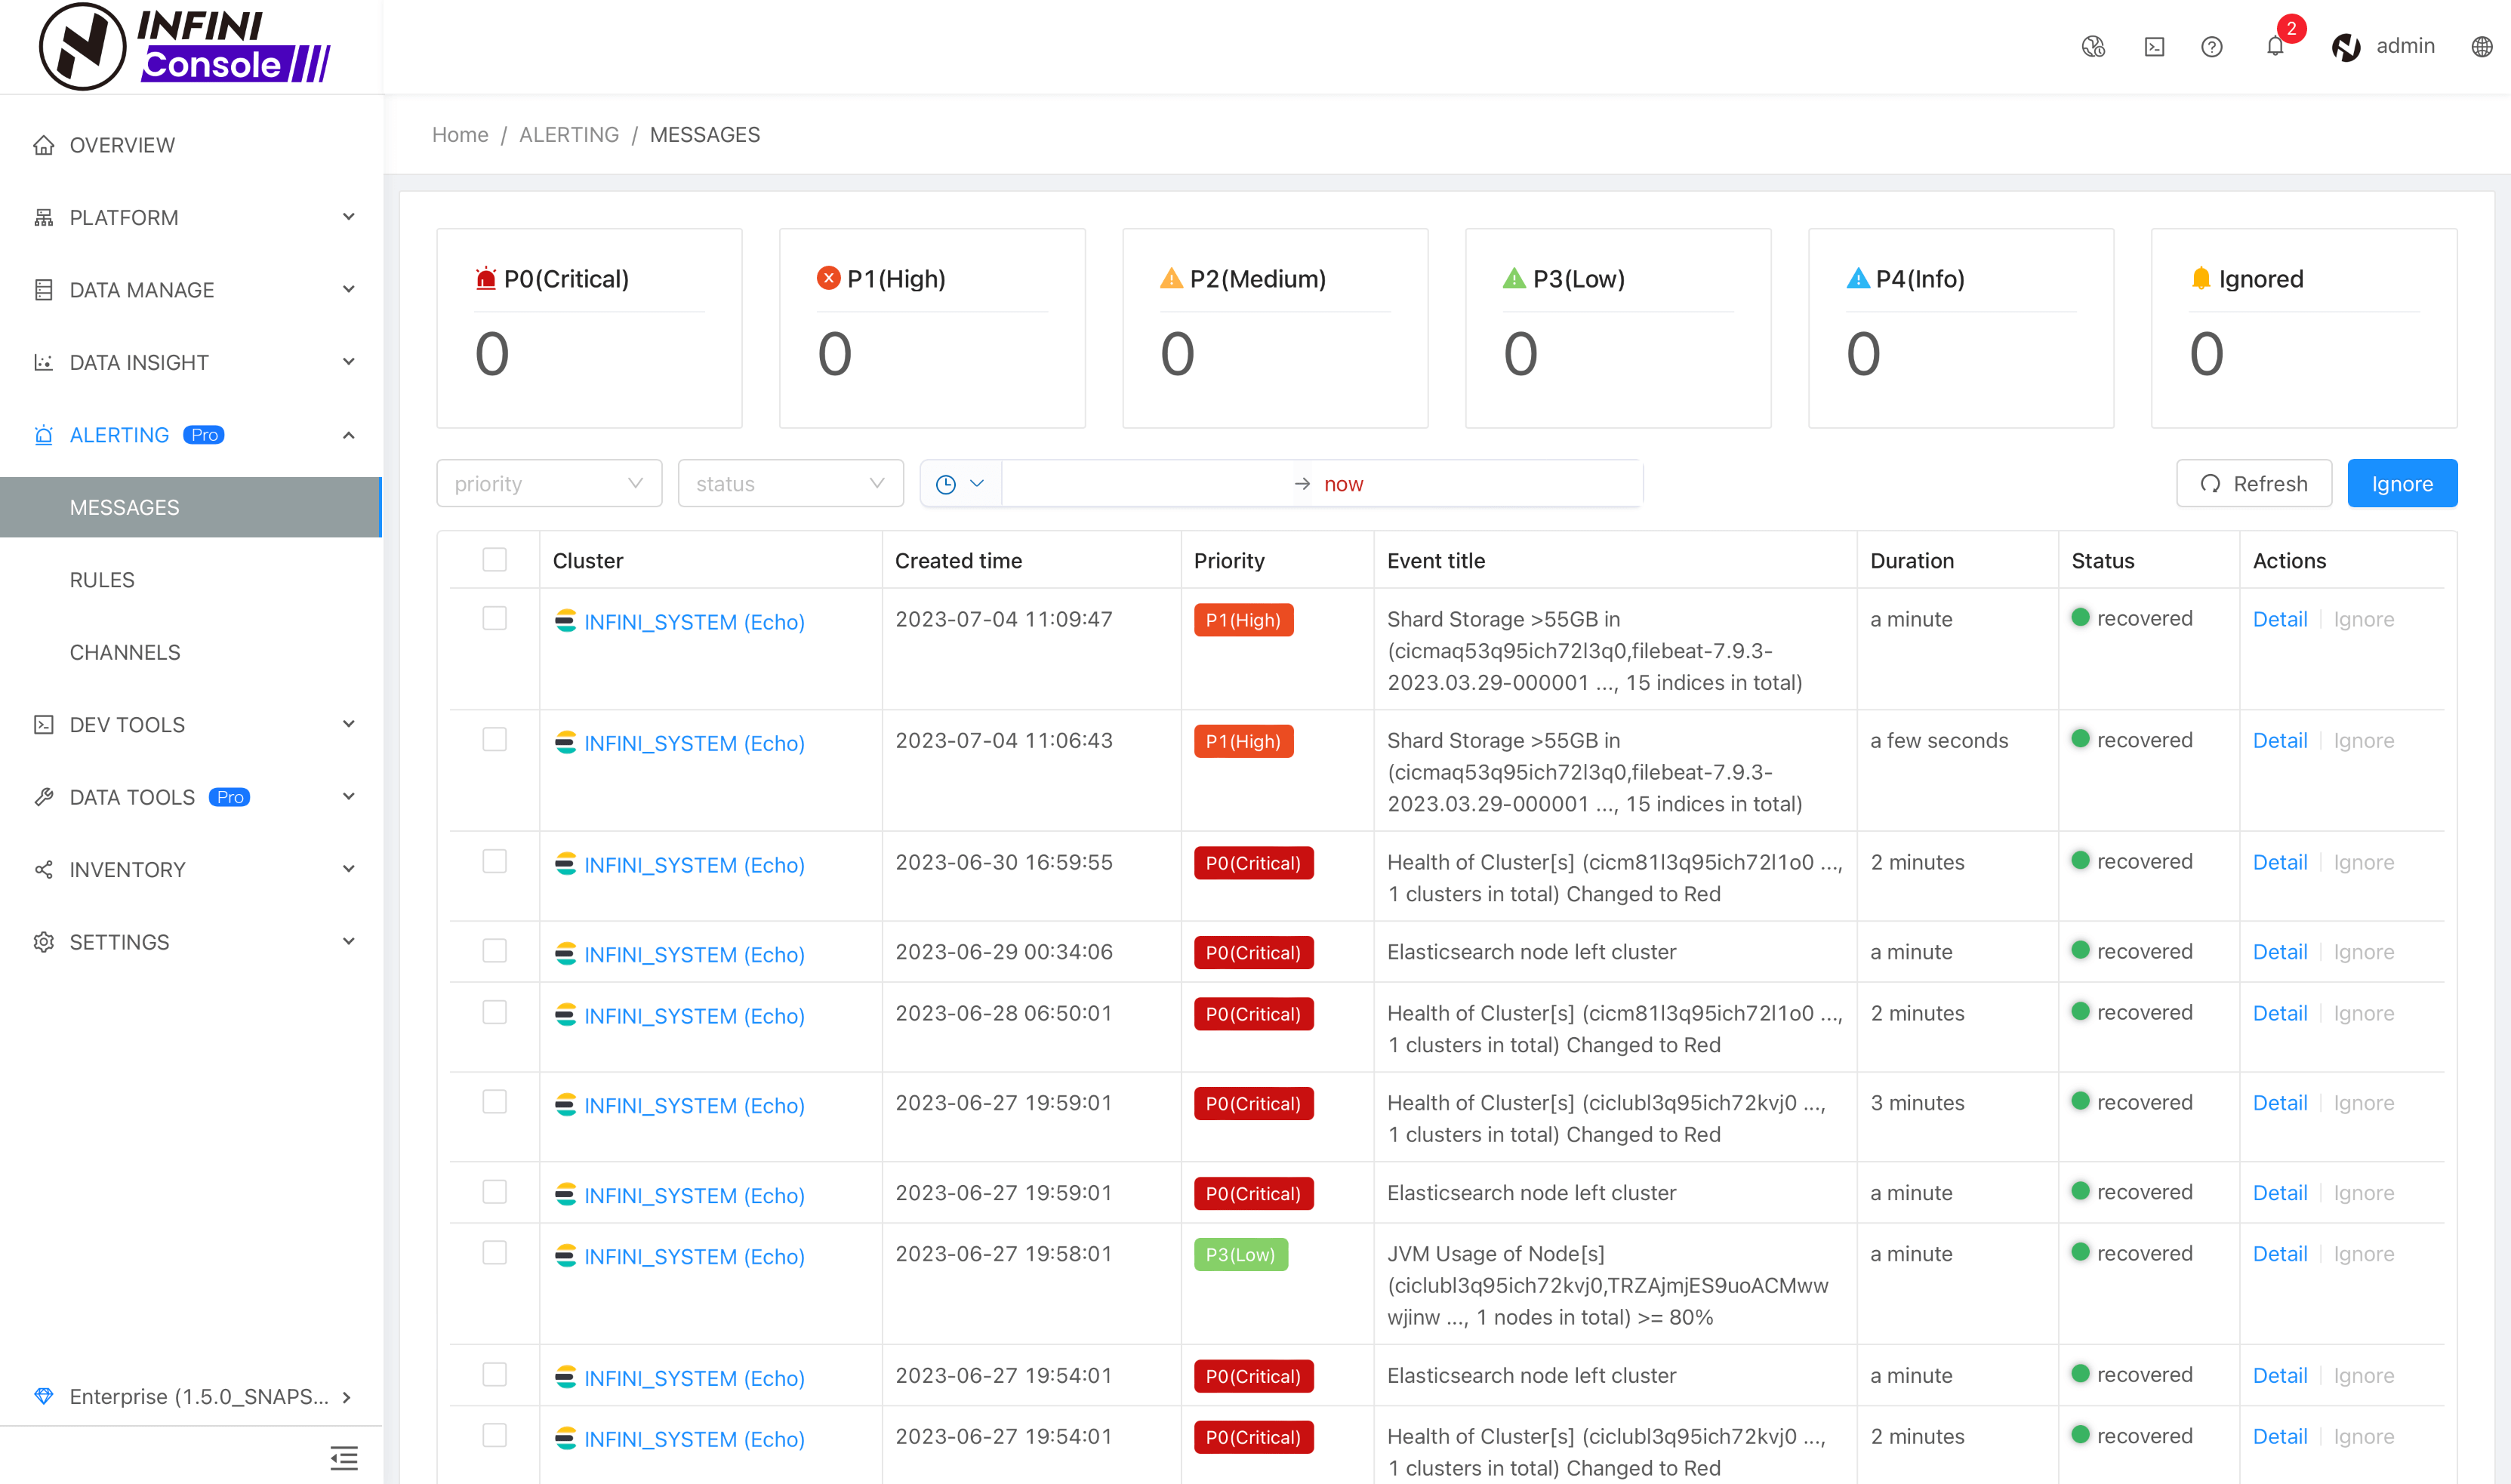Check the Elasticsearch node left row at 19:54:01
Image resolution: width=2511 pixels, height=1484 pixels.
[x=494, y=1375]
